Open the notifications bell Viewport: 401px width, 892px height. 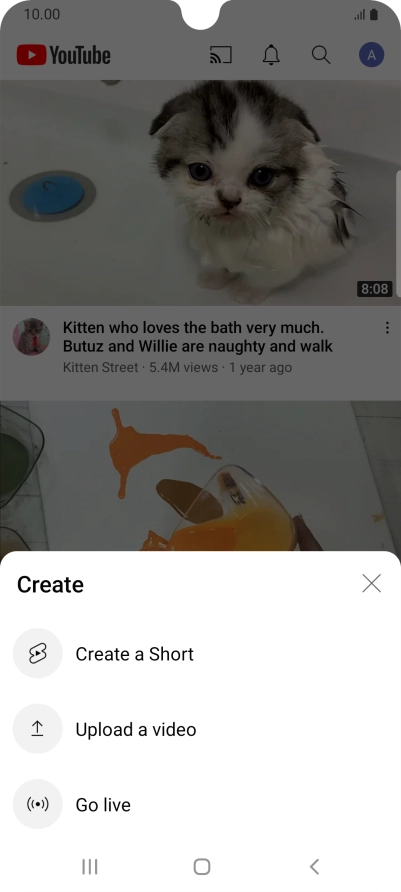pyautogui.click(x=271, y=55)
